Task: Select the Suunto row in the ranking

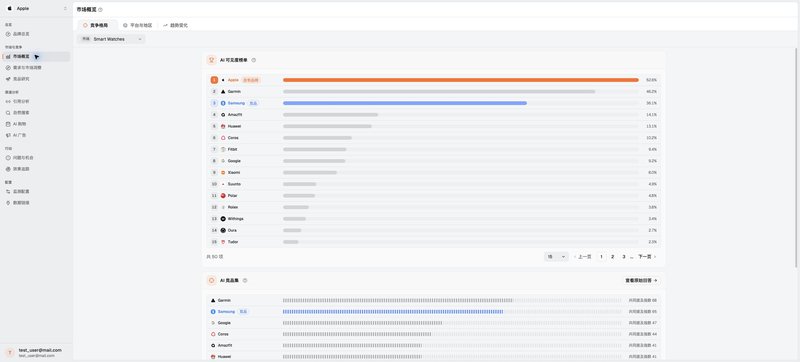Action: [434, 184]
